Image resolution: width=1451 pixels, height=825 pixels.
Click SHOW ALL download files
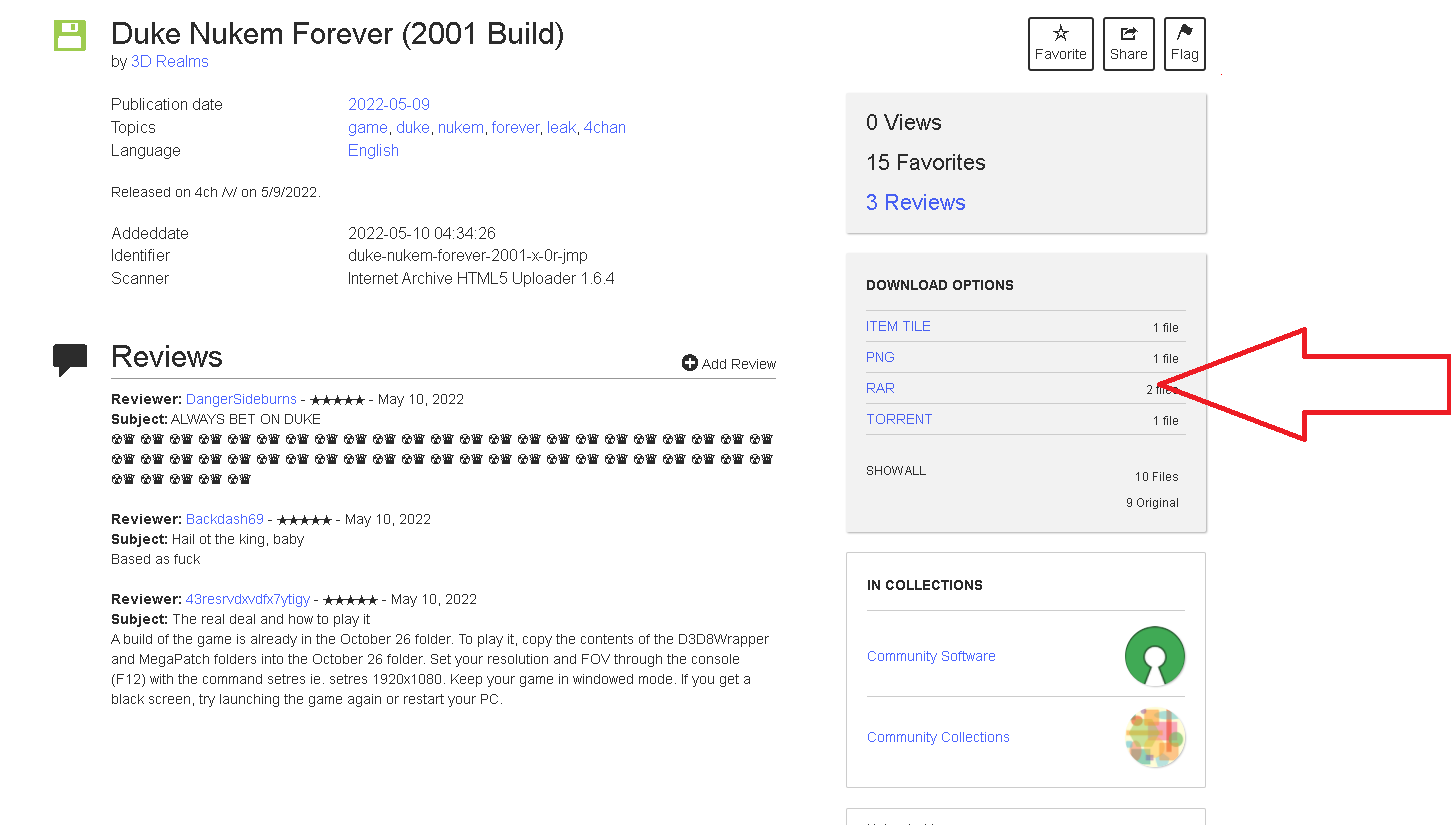[896, 471]
